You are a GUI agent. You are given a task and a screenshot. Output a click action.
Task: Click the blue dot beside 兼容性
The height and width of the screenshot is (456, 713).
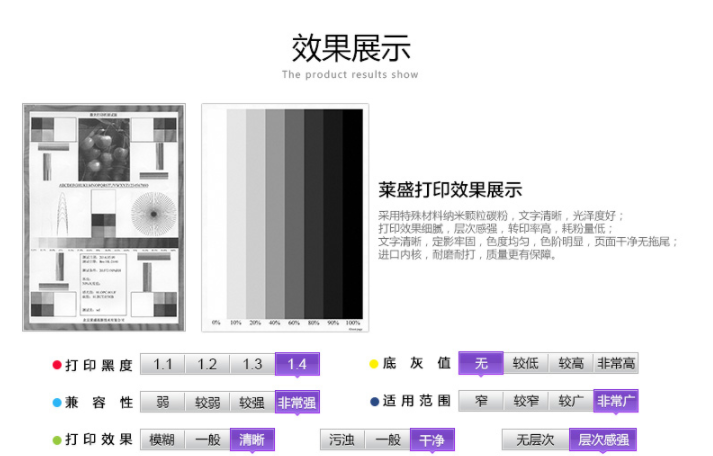tap(57, 402)
